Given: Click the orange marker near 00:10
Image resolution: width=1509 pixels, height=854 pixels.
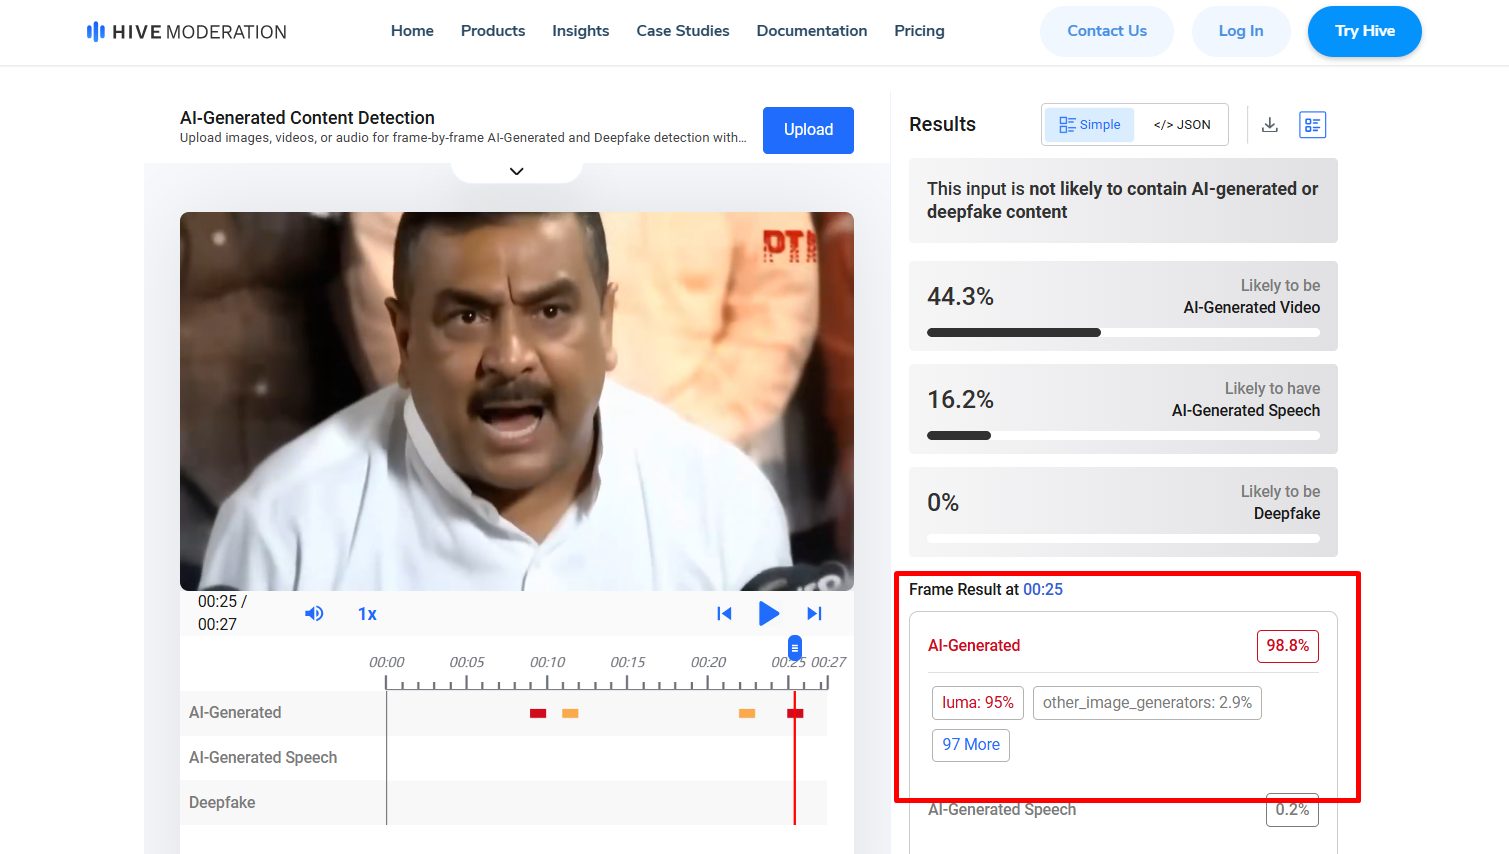Looking at the screenshot, I should point(570,713).
